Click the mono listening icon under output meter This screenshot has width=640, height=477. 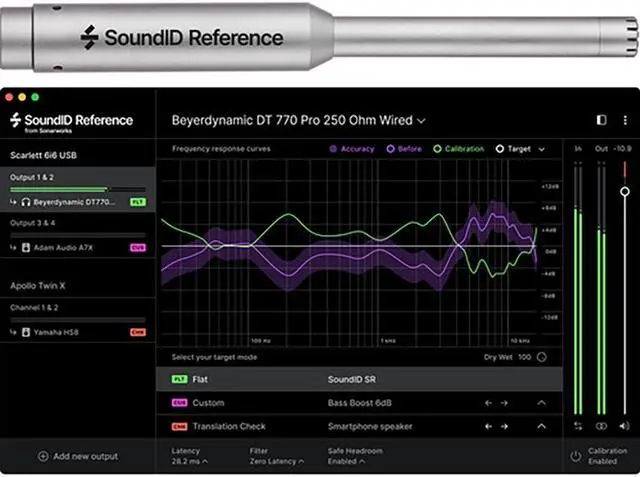coord(601,426)
